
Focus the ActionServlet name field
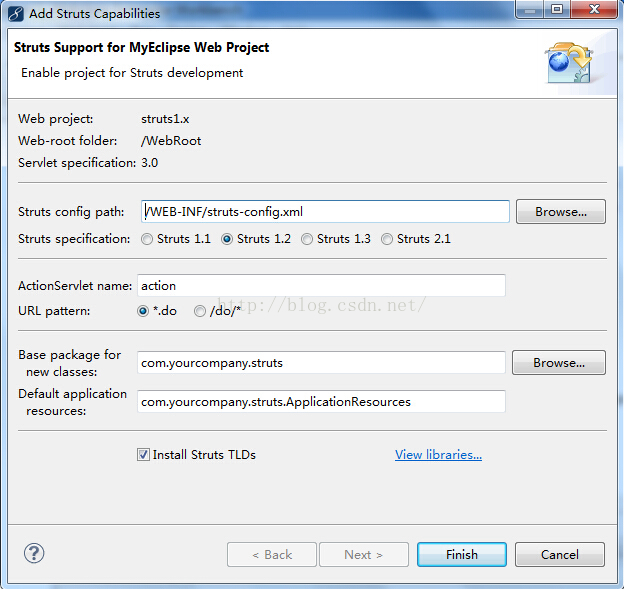pyautogui.click(x=321, y=285)
